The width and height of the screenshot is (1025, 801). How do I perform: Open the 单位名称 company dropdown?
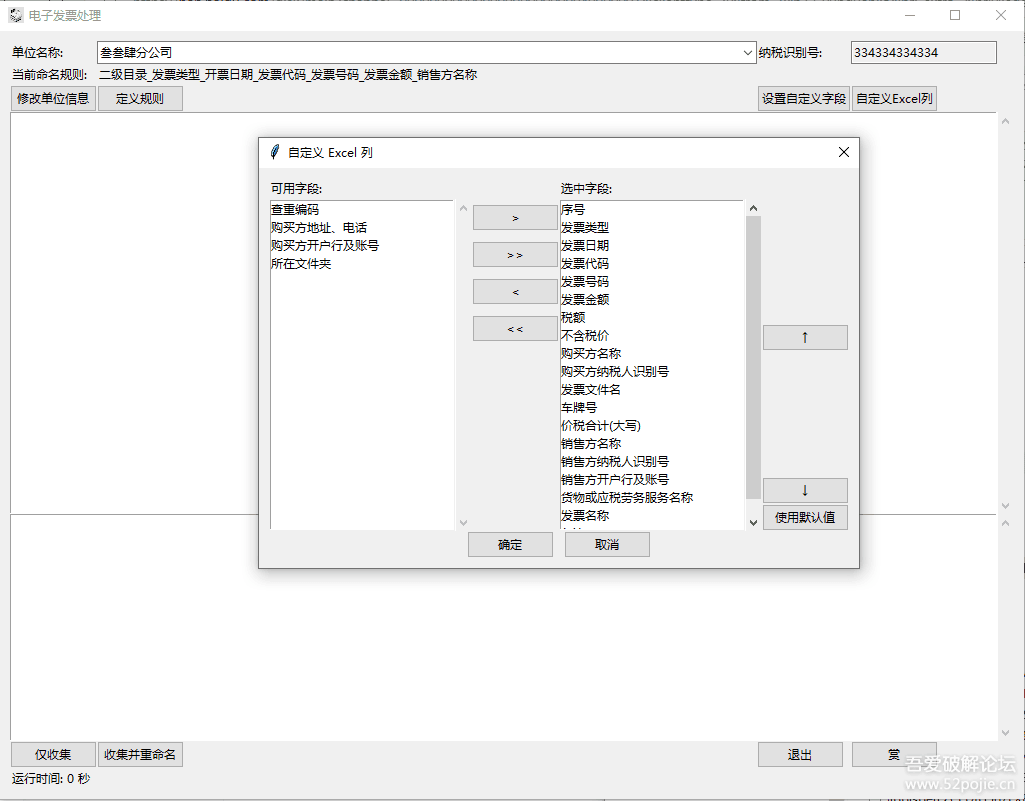[747, 53]
